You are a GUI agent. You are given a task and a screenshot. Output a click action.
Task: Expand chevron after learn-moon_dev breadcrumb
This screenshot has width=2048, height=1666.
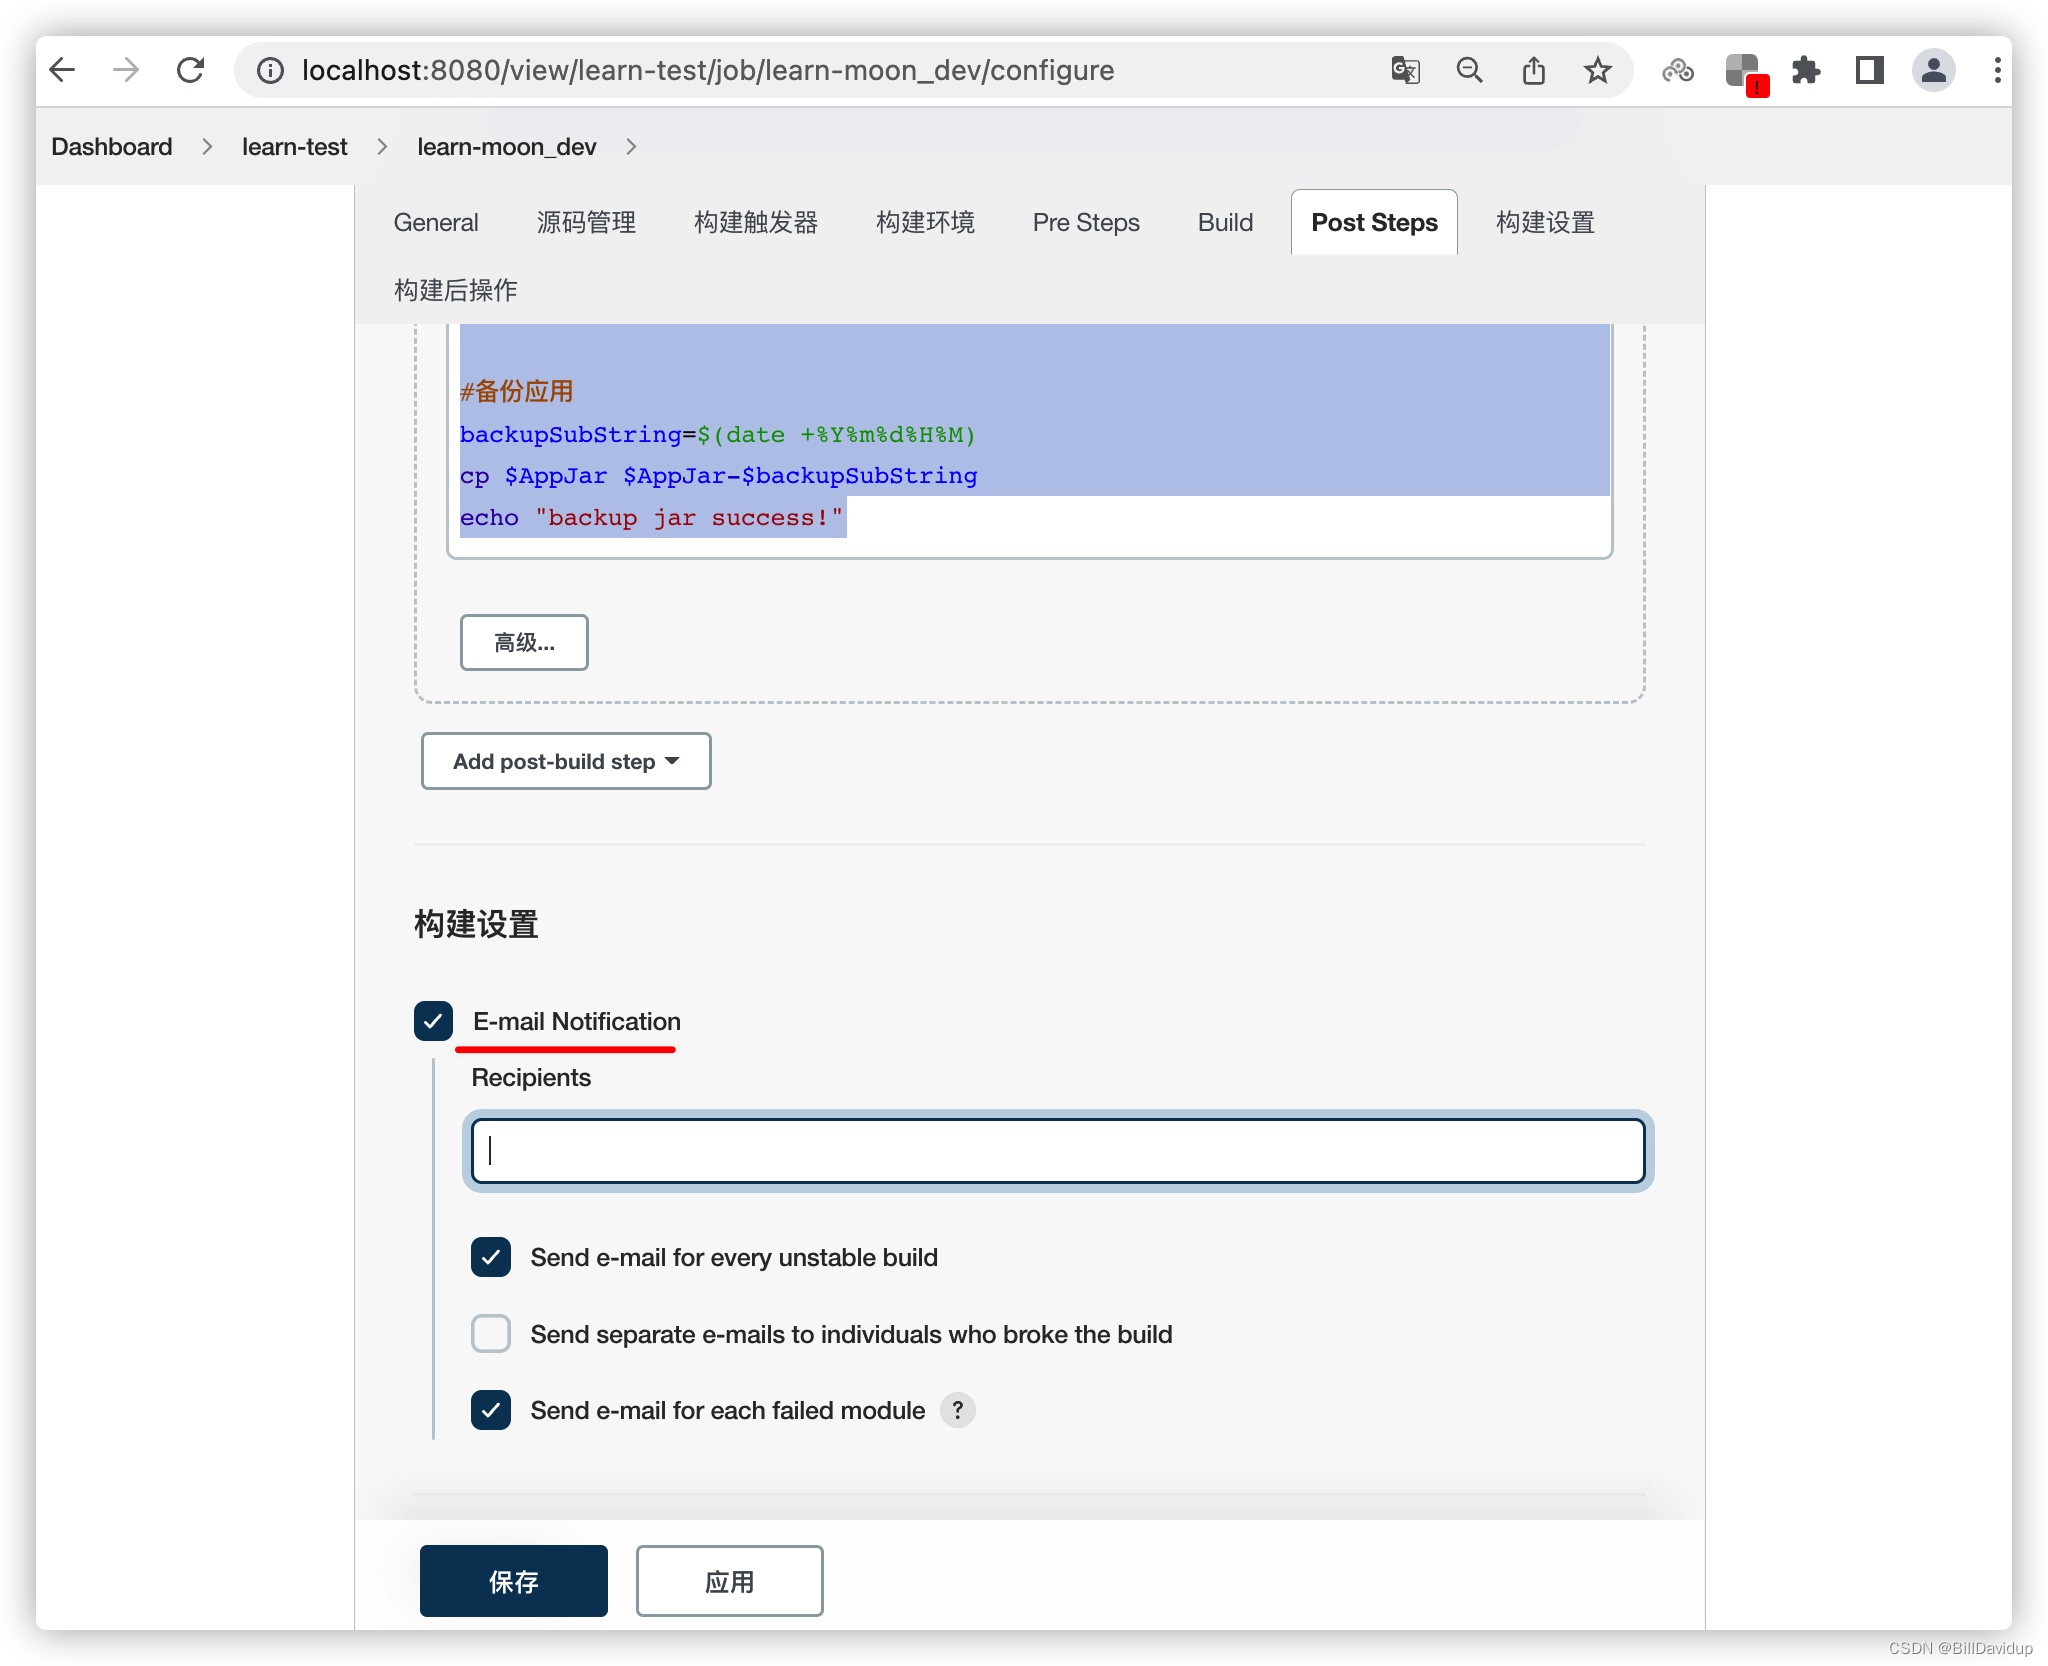coord(631,146)
